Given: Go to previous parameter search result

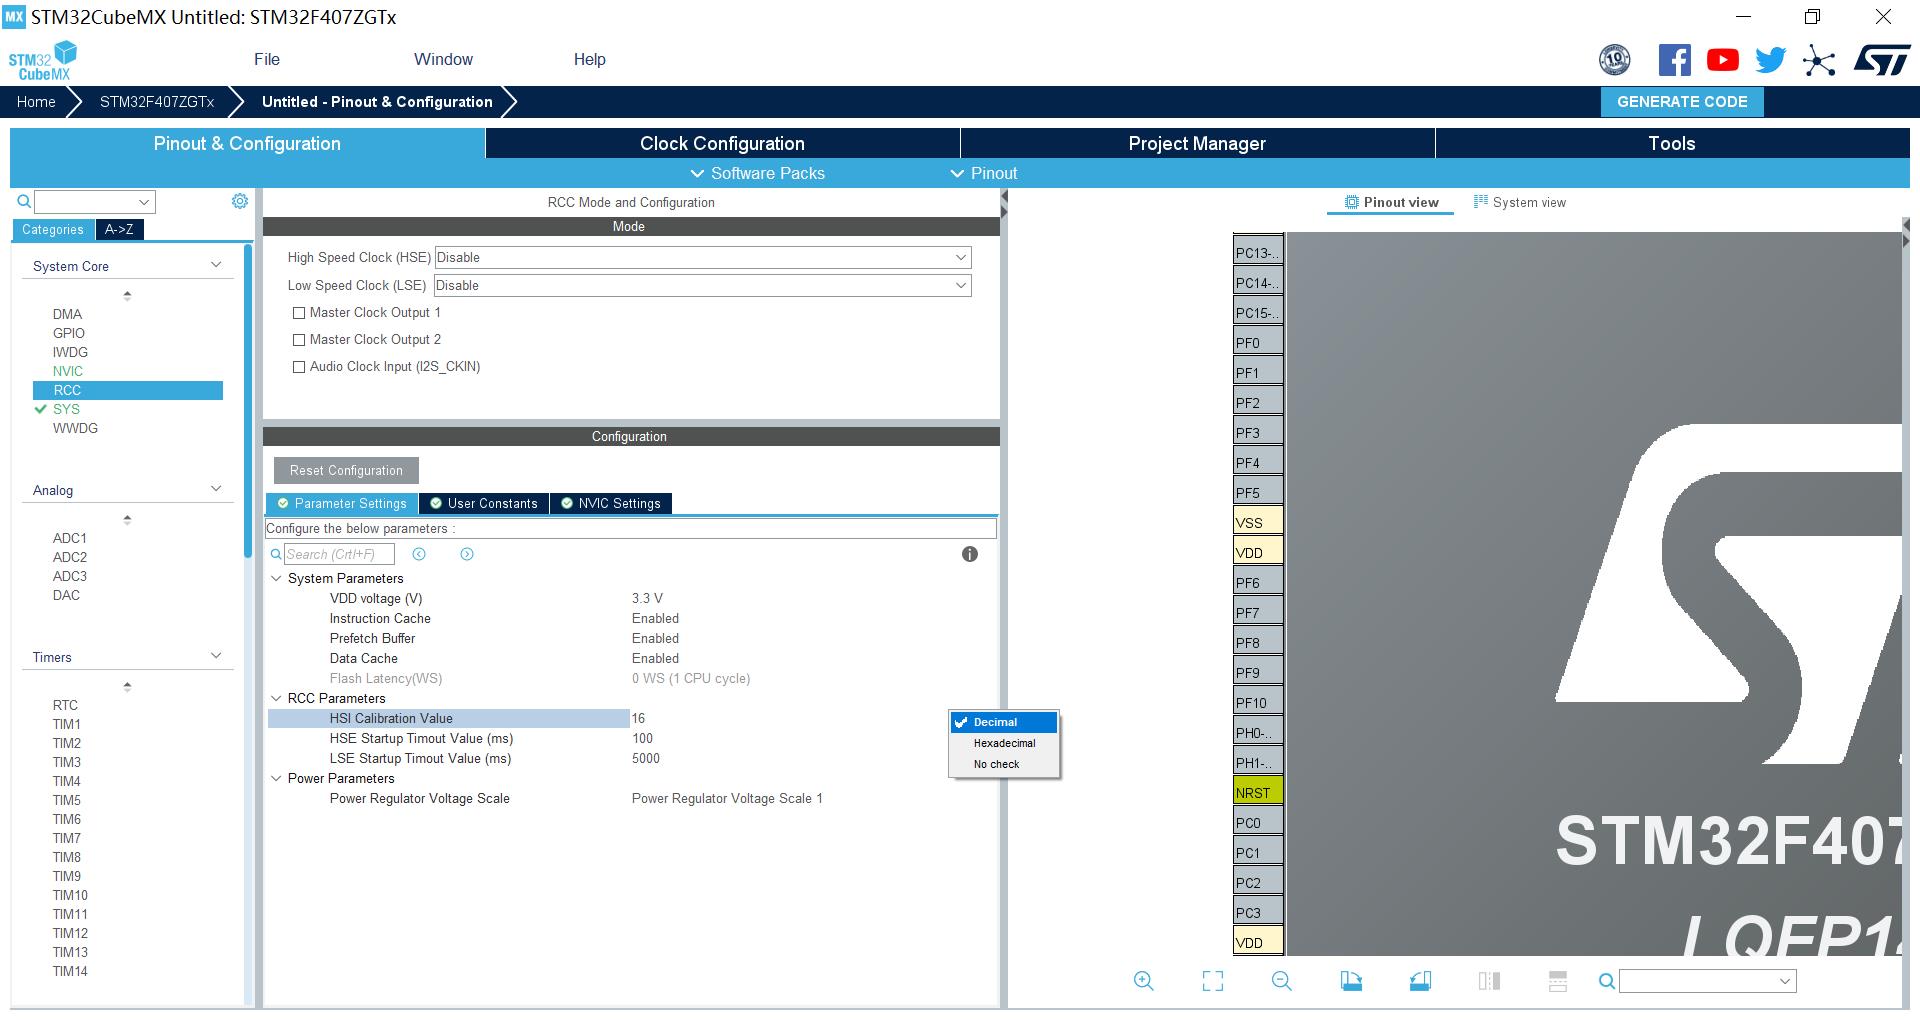Looking at the screenshot, I should tap(419, 554).
